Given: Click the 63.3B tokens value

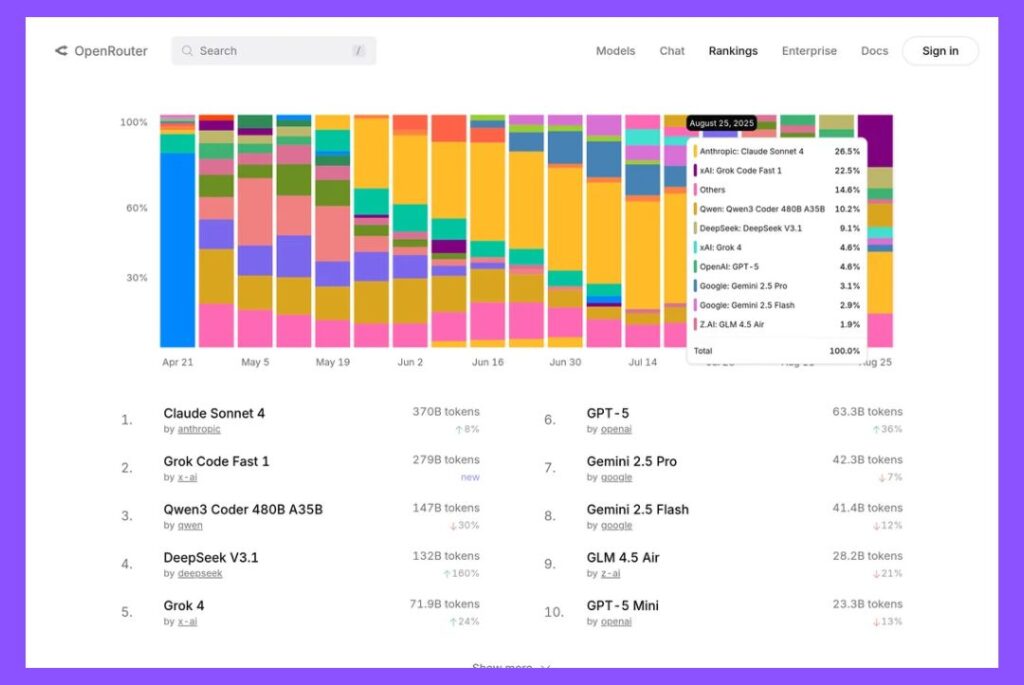Looking at the screenshot, I should [867, 411].
